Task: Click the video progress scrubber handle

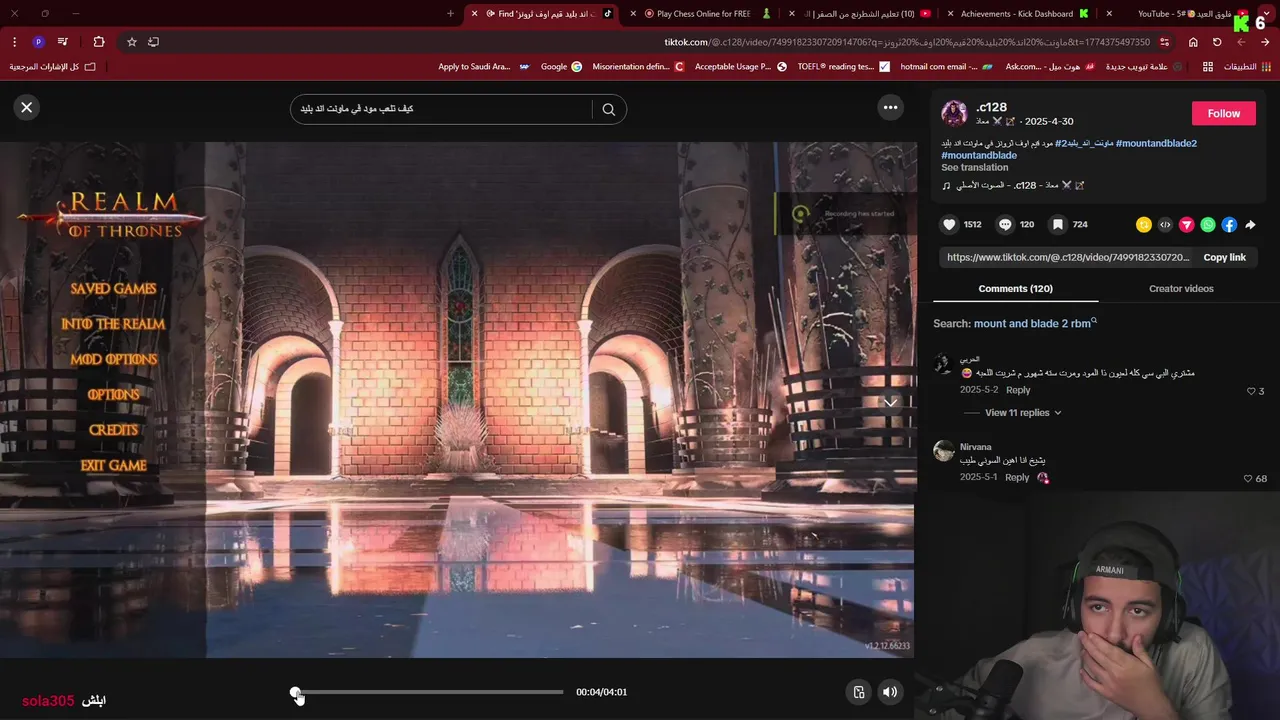Action: pos(295,692)
